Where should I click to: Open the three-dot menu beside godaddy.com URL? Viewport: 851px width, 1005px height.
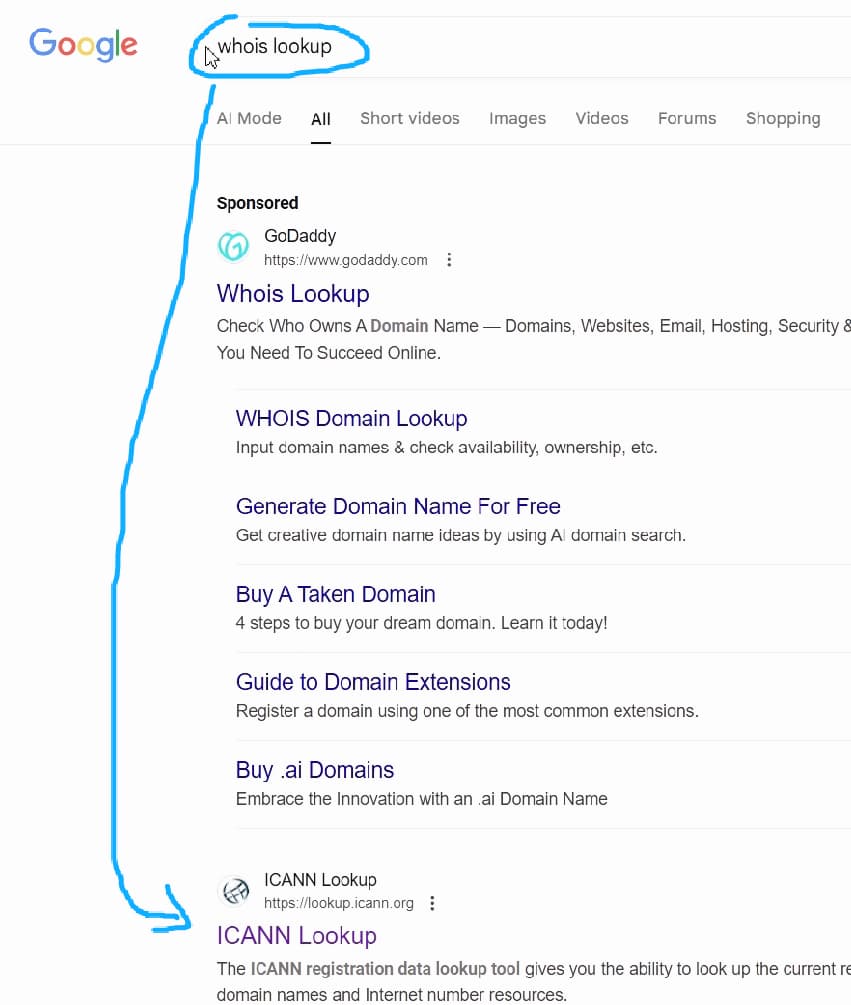click(x=449, y=260)
